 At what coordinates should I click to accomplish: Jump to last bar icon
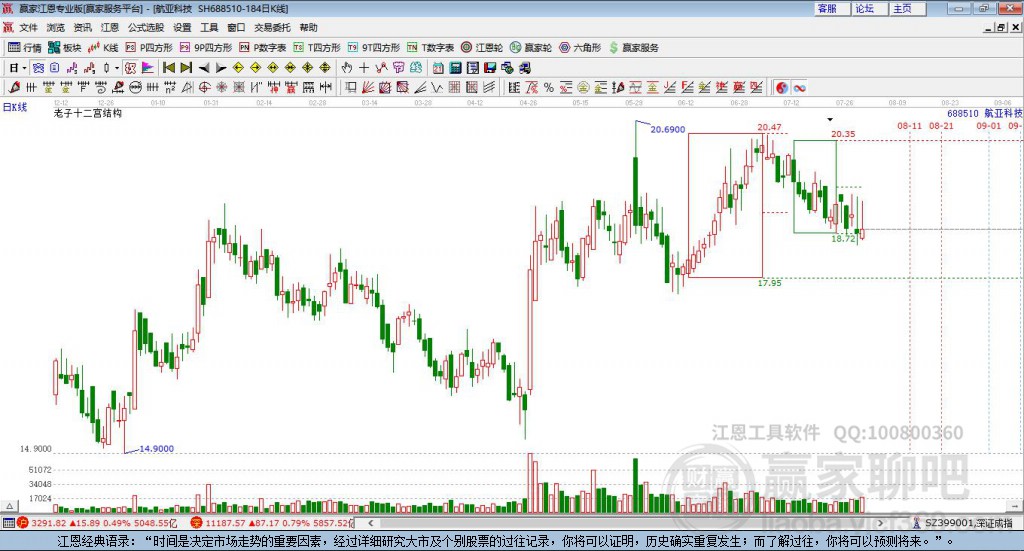pos(186,68)
